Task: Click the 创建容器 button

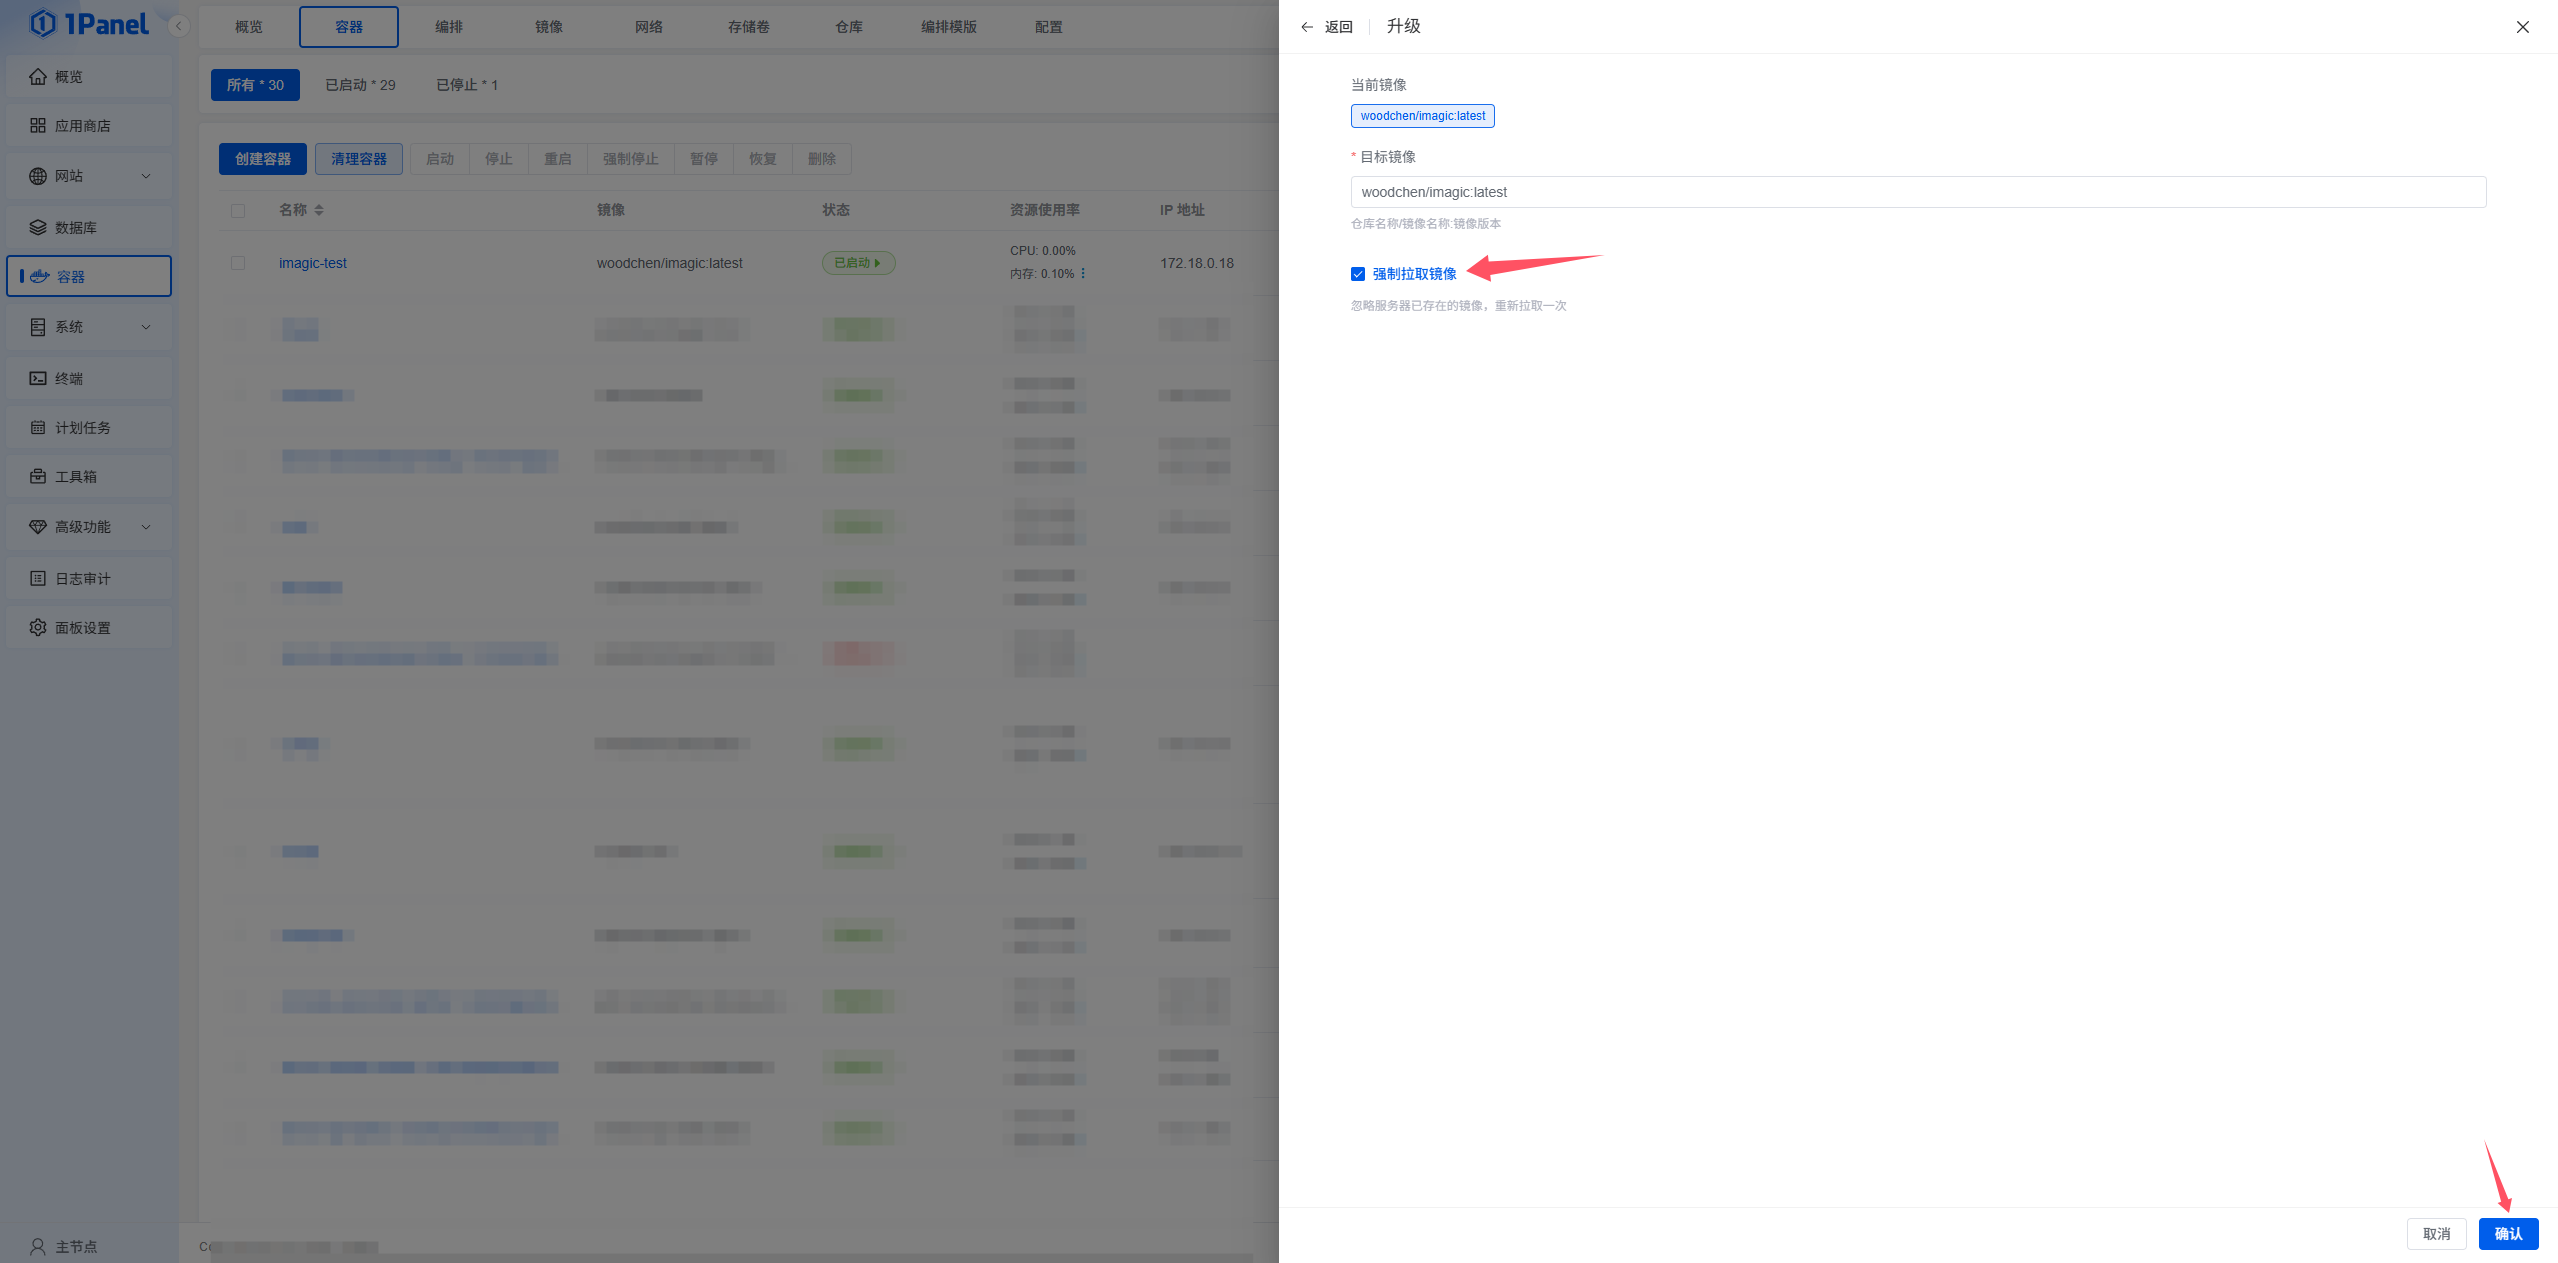Action: 263,159
